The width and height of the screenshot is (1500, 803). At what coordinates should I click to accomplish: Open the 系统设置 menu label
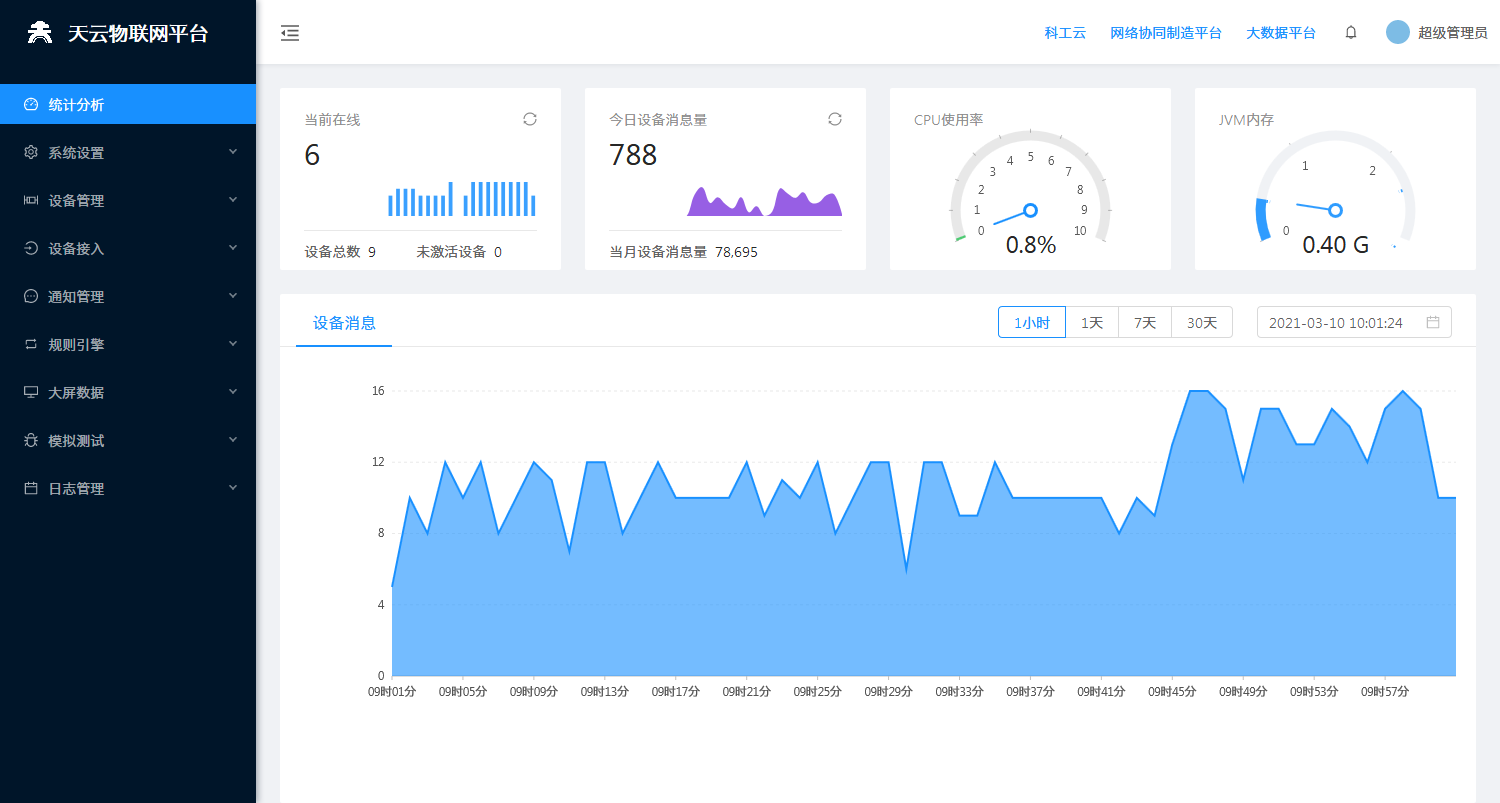point(76,153)
